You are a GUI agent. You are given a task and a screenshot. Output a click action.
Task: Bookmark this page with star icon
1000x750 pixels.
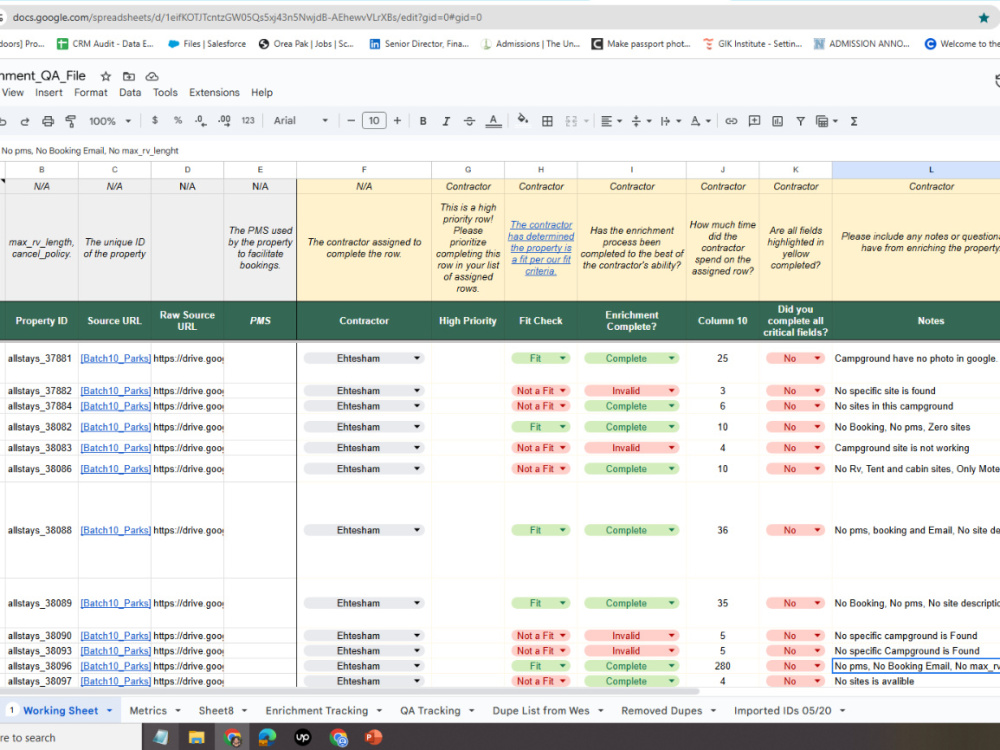tap(983, 18)
